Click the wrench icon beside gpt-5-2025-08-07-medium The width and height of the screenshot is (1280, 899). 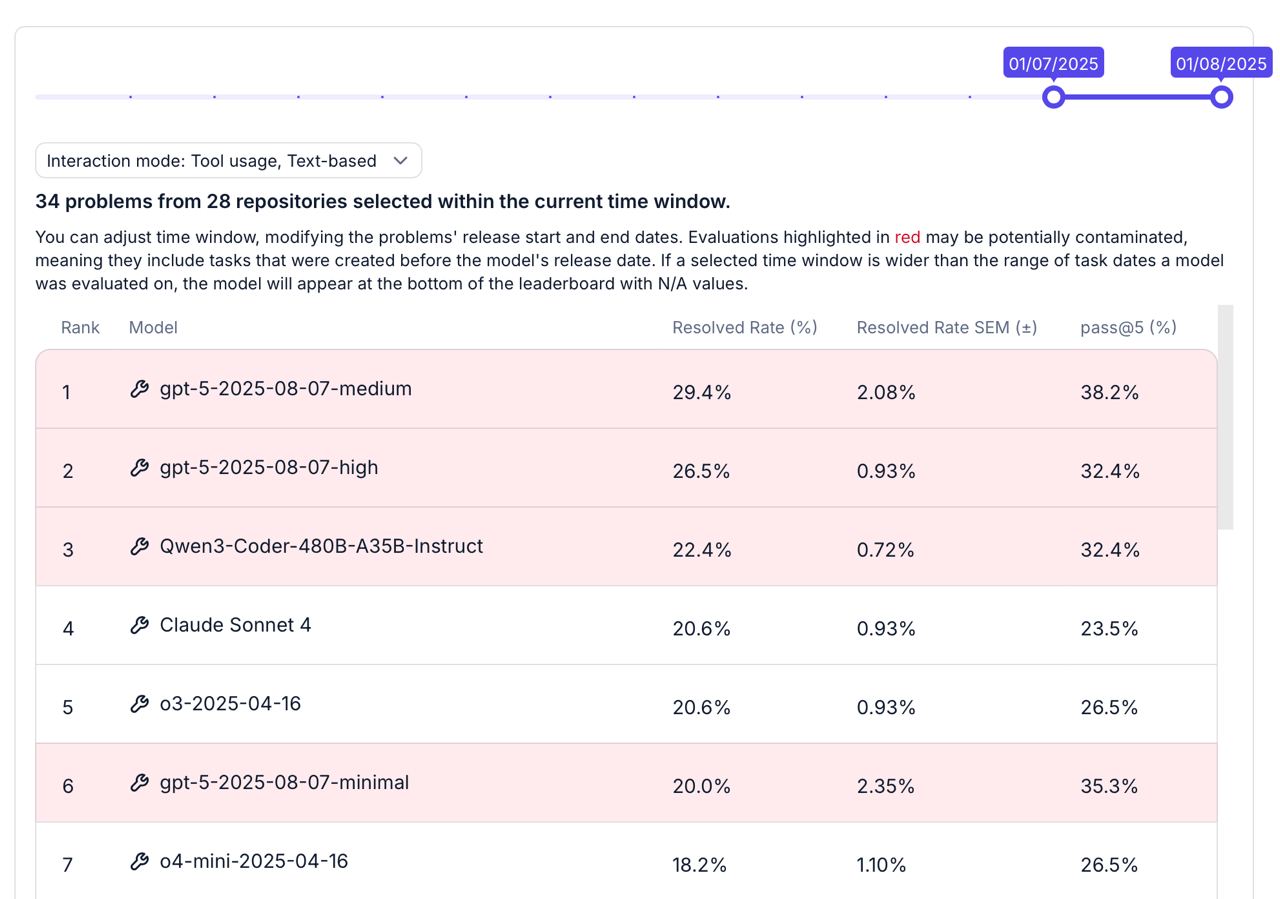140,389
